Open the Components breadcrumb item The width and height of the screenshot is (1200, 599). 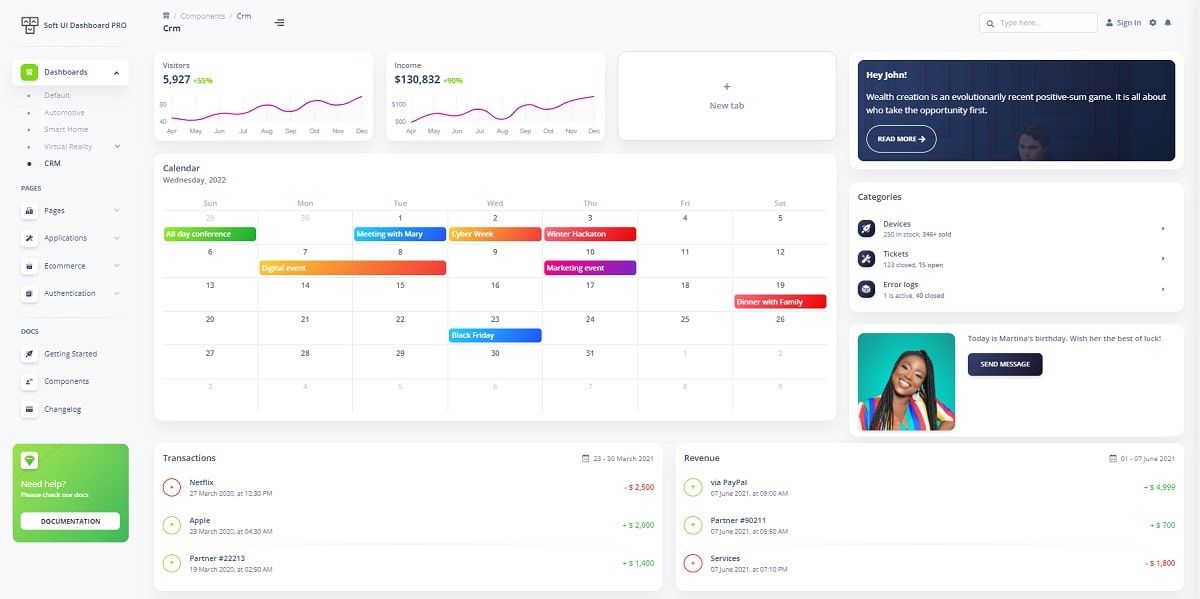pyautogui.click(x=200, y=16)
